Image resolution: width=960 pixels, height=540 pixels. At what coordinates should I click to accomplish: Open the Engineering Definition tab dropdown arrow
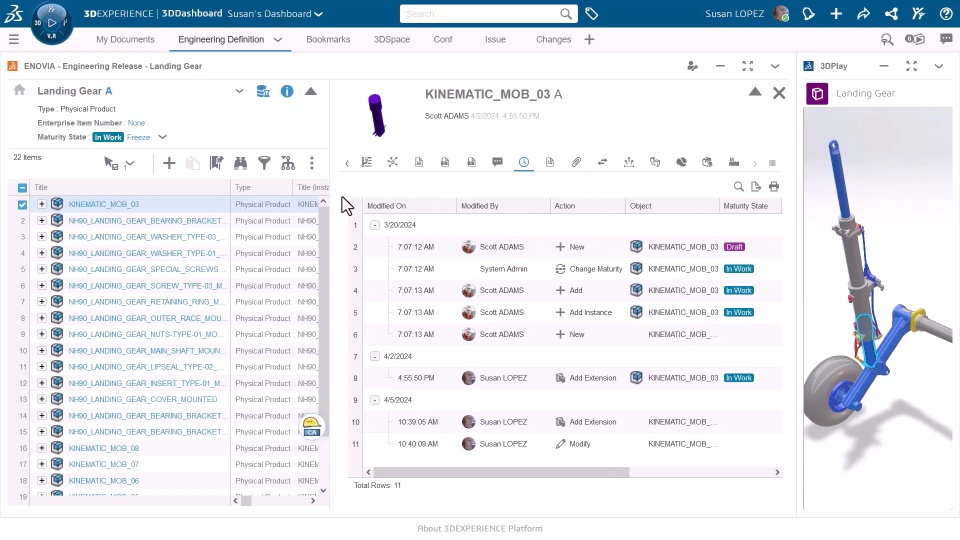click(278, 39)
